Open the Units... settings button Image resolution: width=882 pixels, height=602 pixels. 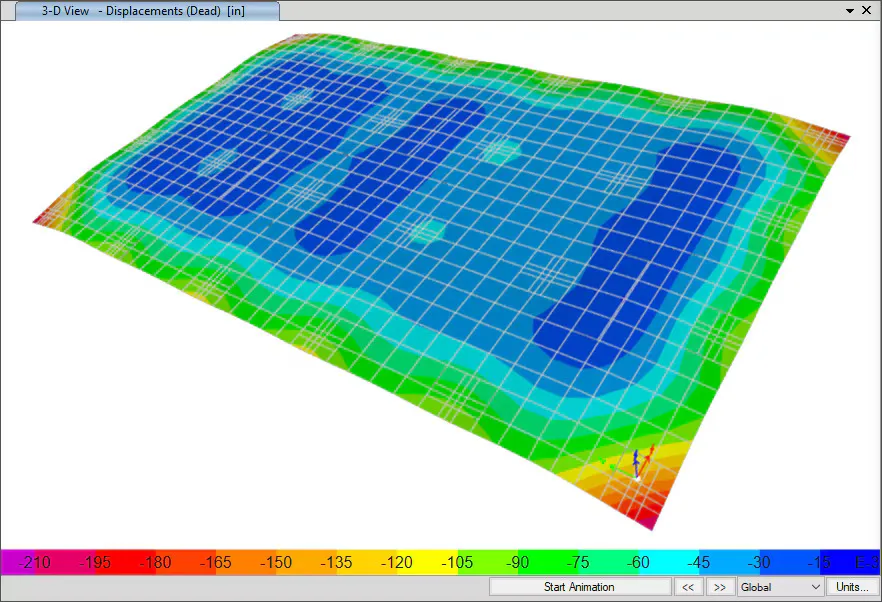click(x=852, y=587)
